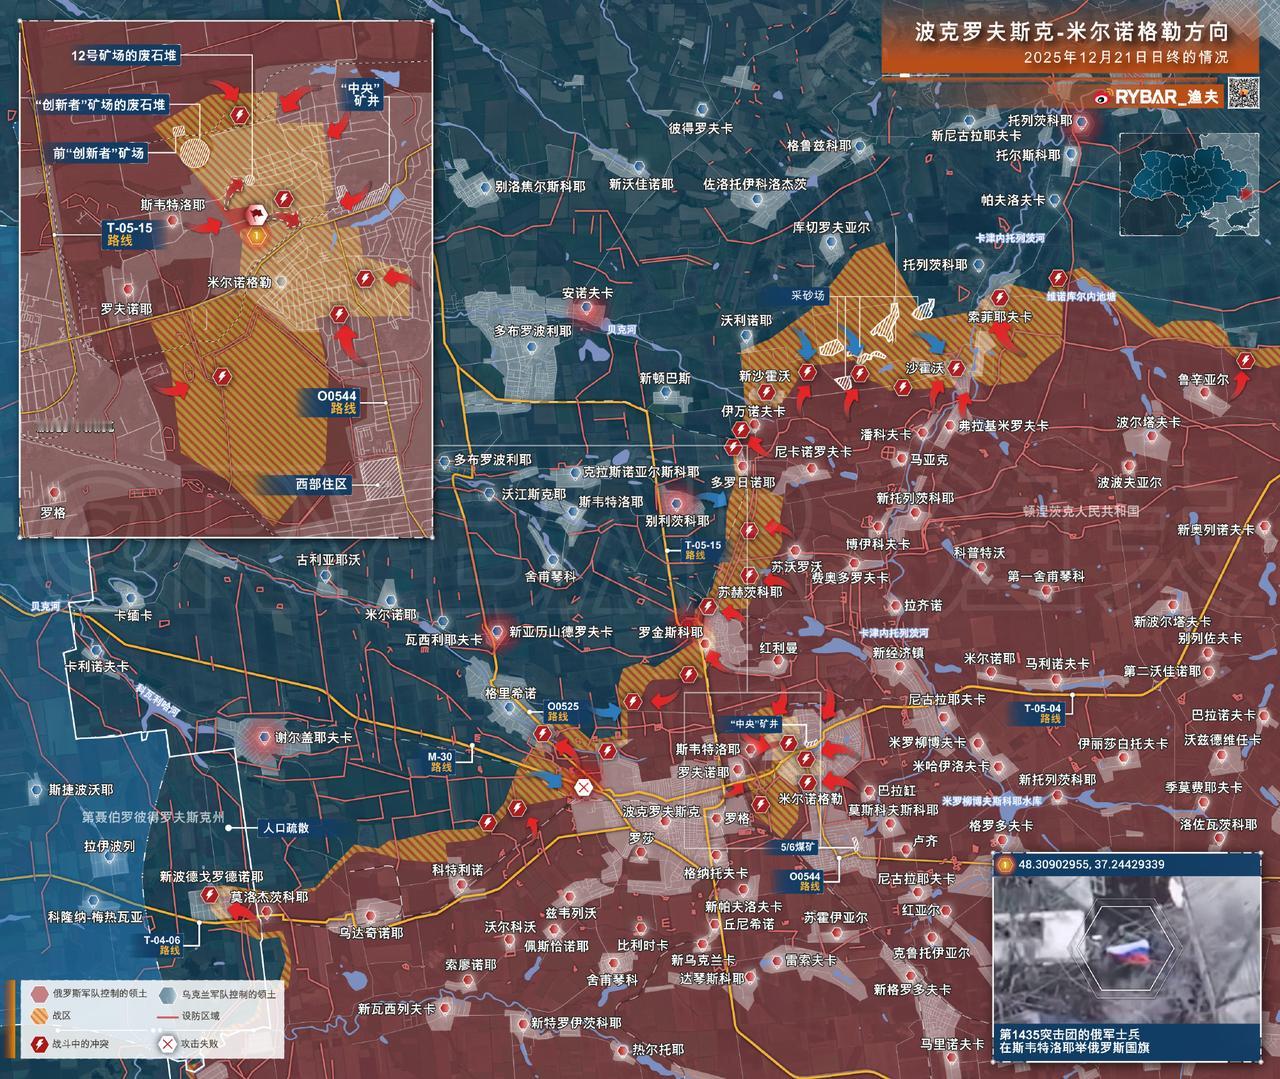Click the 维诺库尔内池塘 pond label
Viewport: 1280px width, 1079px height.
[x=1081, y=297]
